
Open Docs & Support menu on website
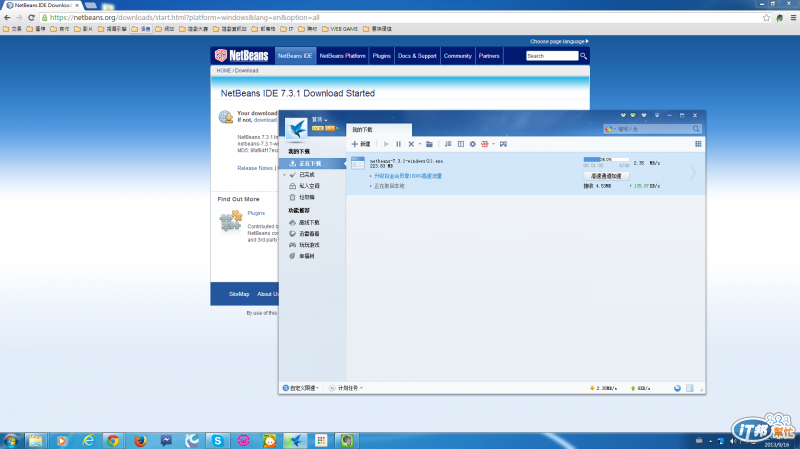click(417, 56)
